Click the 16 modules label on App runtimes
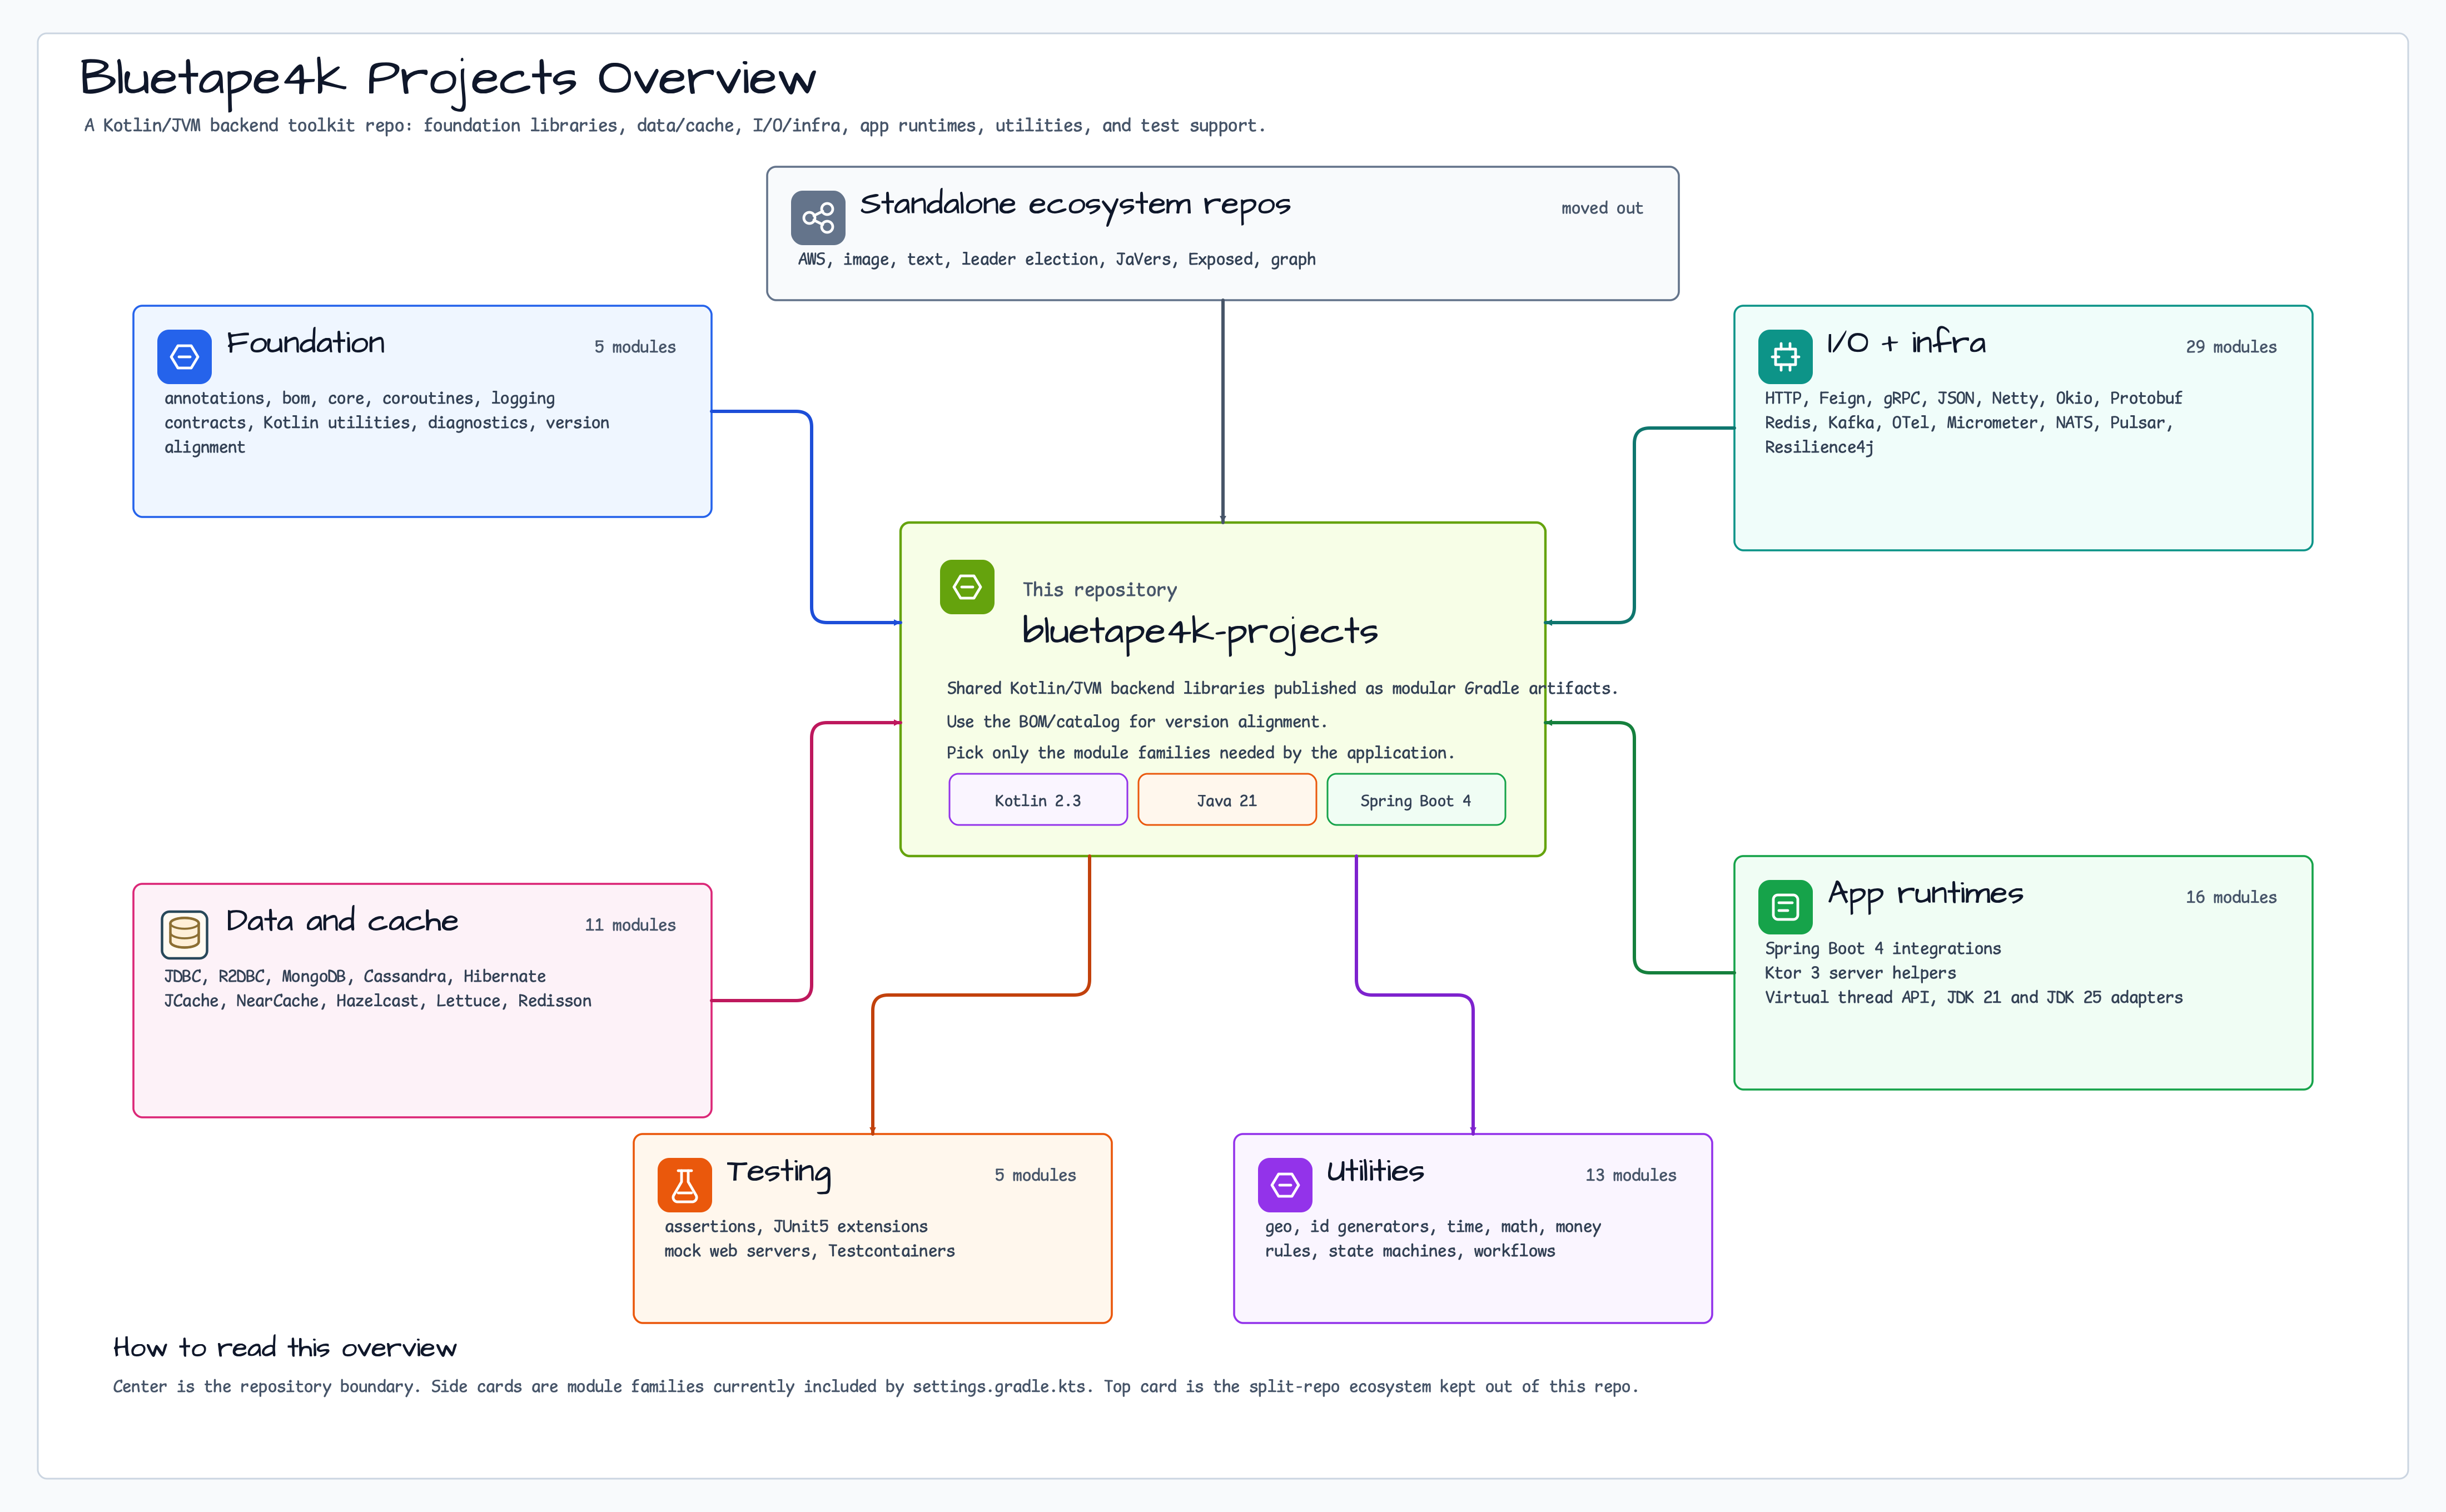Image resolution: width=2446 pixels, height=1512 pixels. click(2231, 897)
